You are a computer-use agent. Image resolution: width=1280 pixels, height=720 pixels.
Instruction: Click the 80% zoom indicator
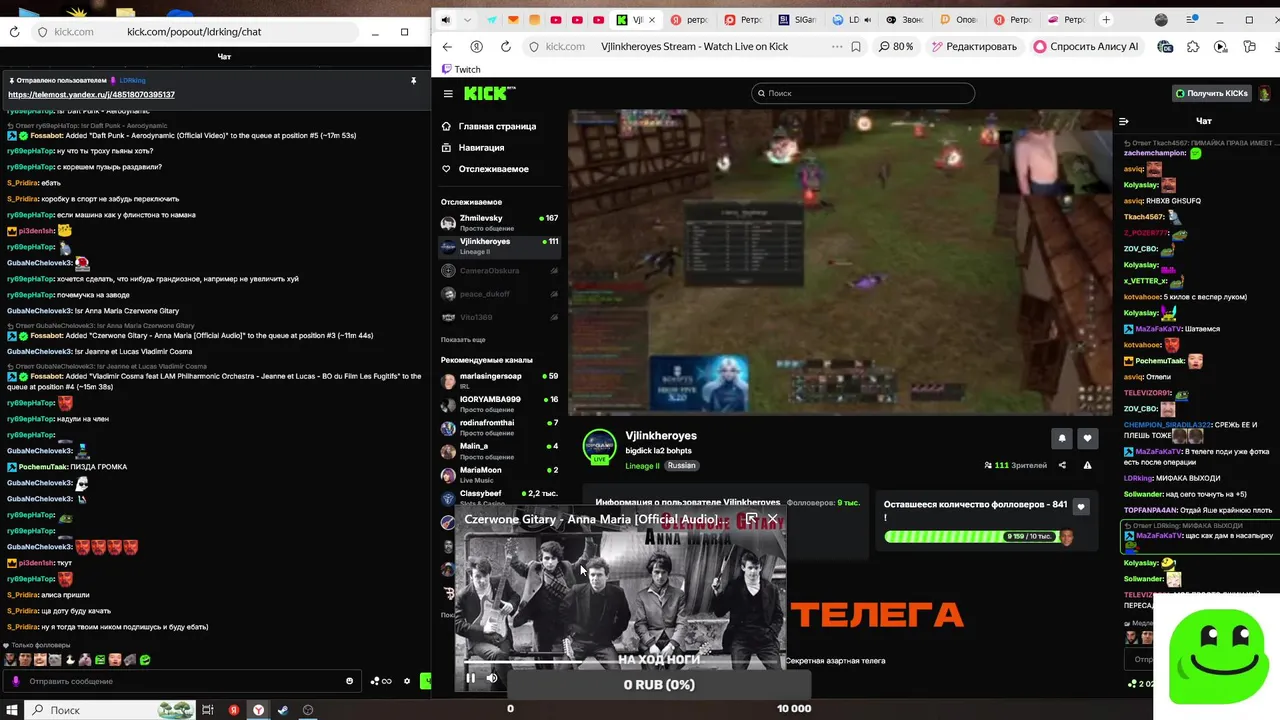point(896,46)
